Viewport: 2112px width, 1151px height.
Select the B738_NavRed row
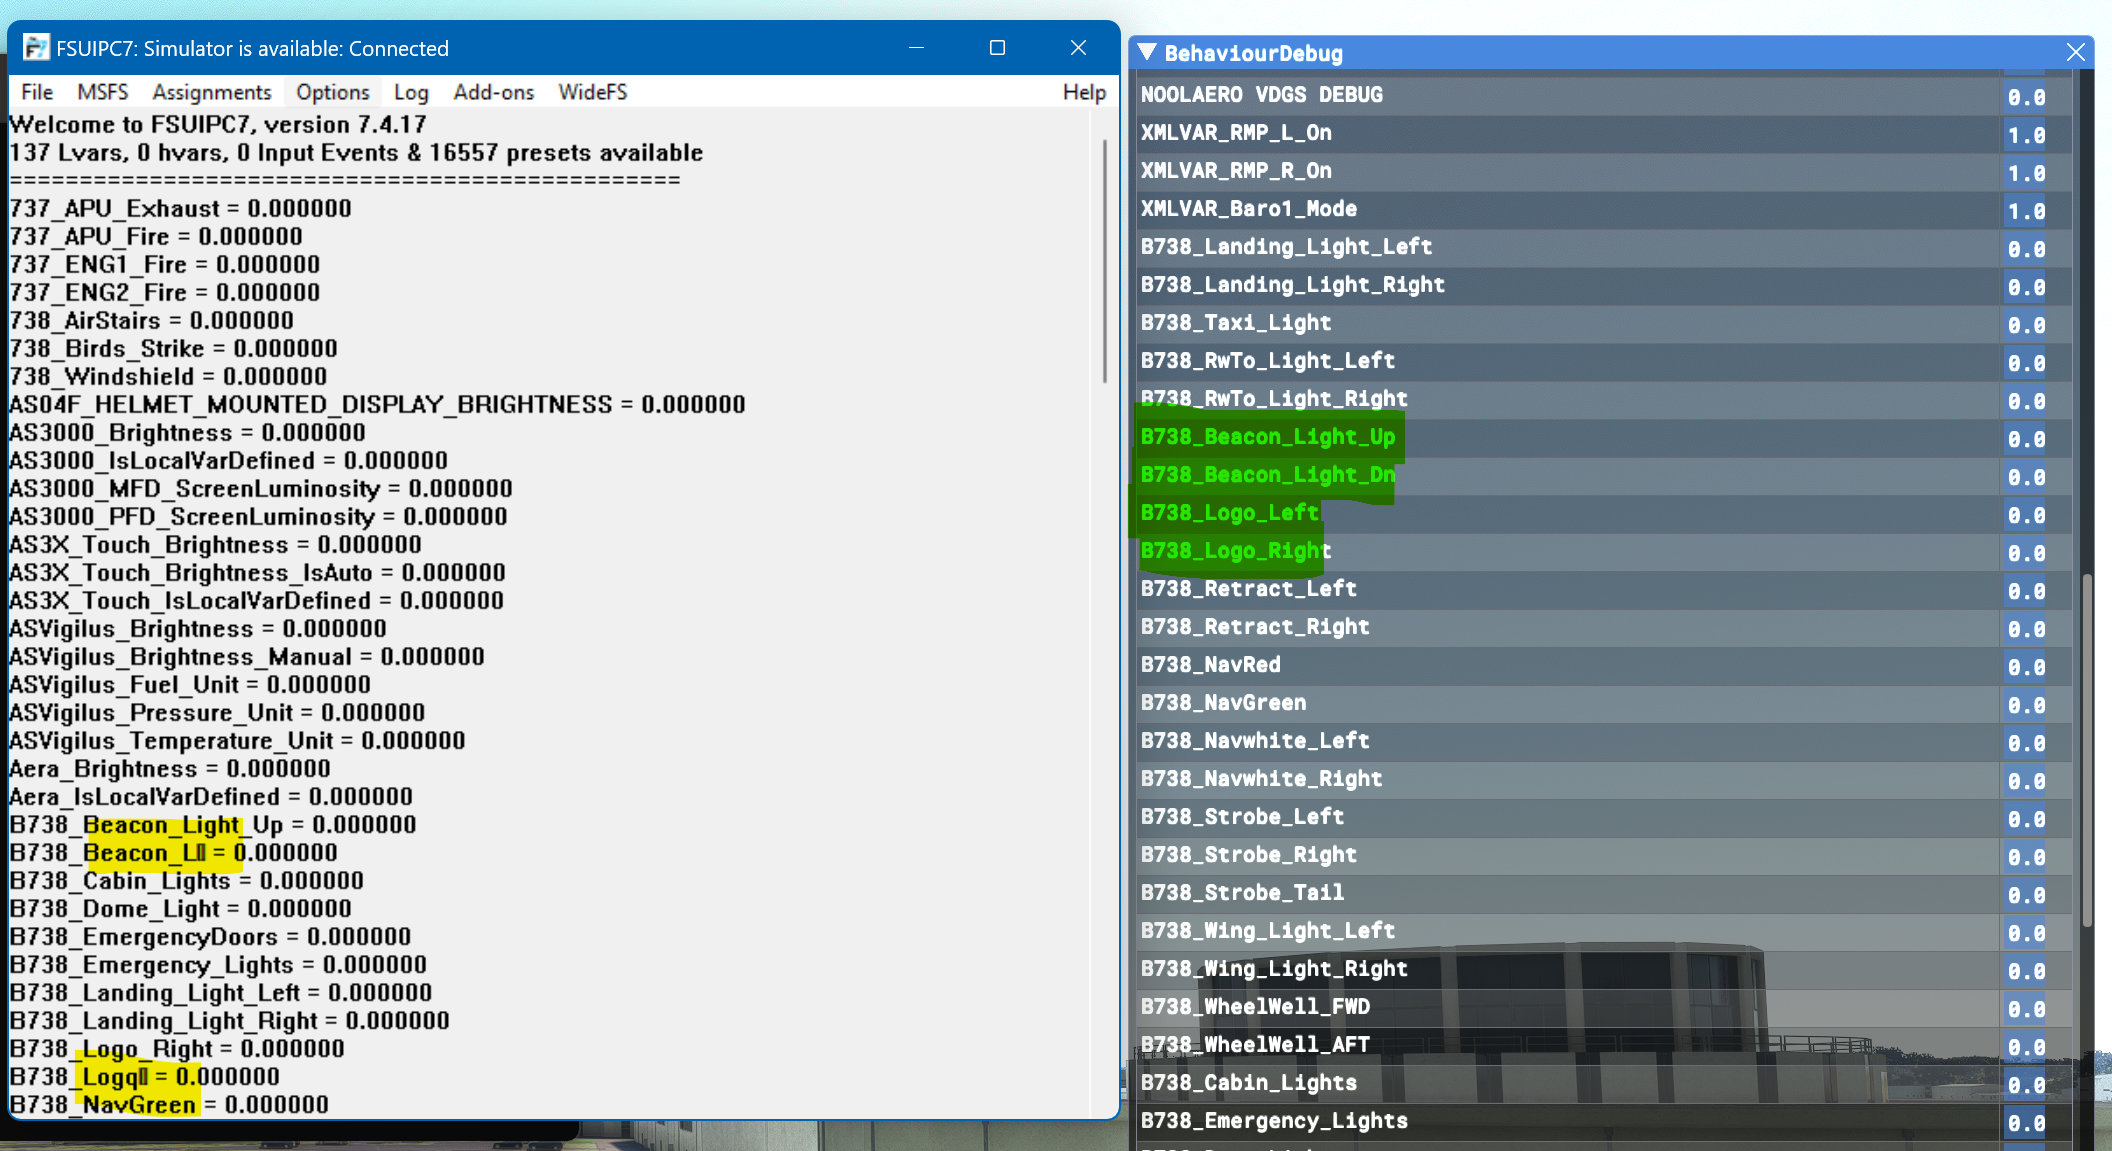1605,665
